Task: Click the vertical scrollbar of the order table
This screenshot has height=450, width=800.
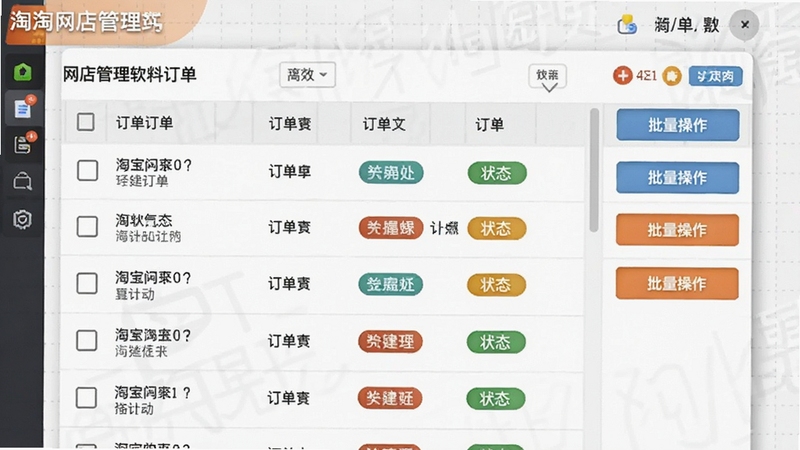Action: (x=594, y=170)
